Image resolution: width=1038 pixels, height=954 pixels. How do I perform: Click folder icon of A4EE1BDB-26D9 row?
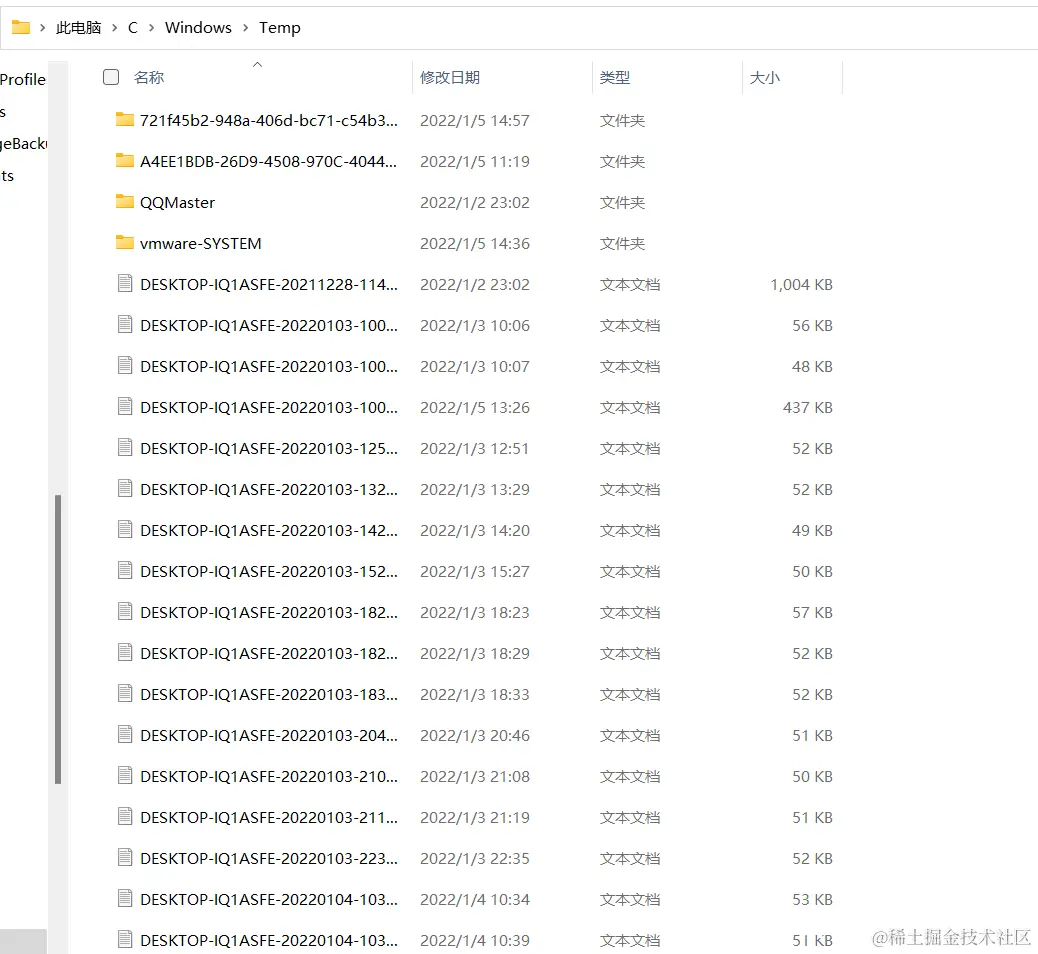[x=124, y=161]
